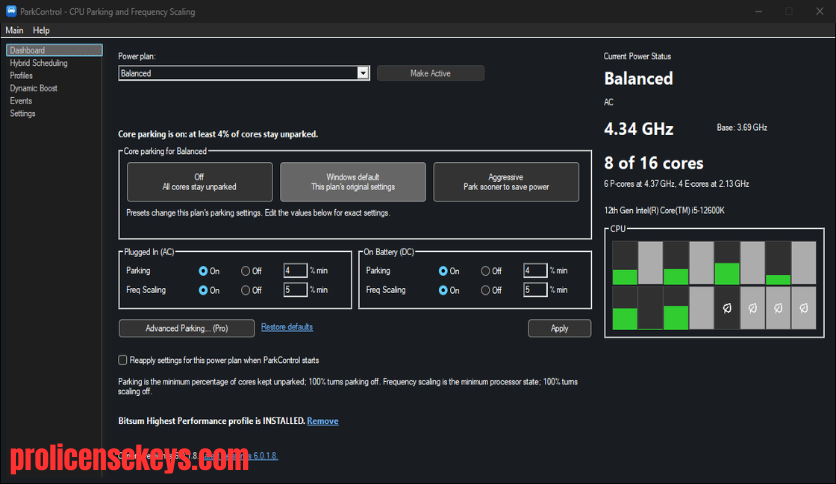Viewport: 836px width, 484px height.
Task: Click the first CPU core usage bar
Action: coord(625,263)
